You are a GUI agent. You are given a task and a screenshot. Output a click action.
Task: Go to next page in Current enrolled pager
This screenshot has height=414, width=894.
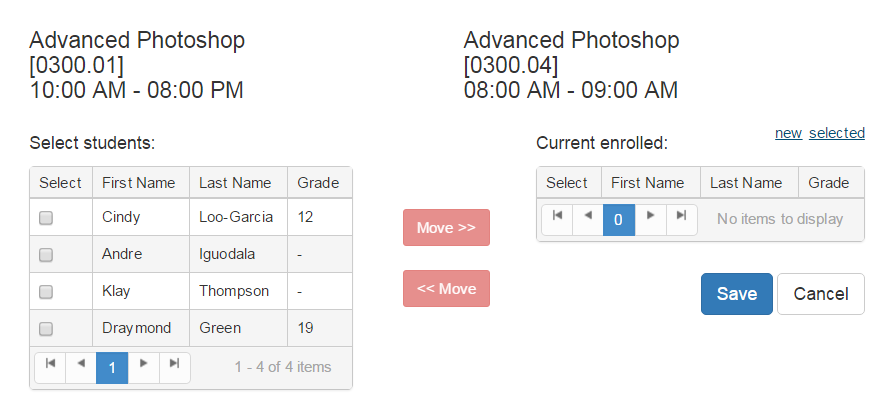coord(650,219)
